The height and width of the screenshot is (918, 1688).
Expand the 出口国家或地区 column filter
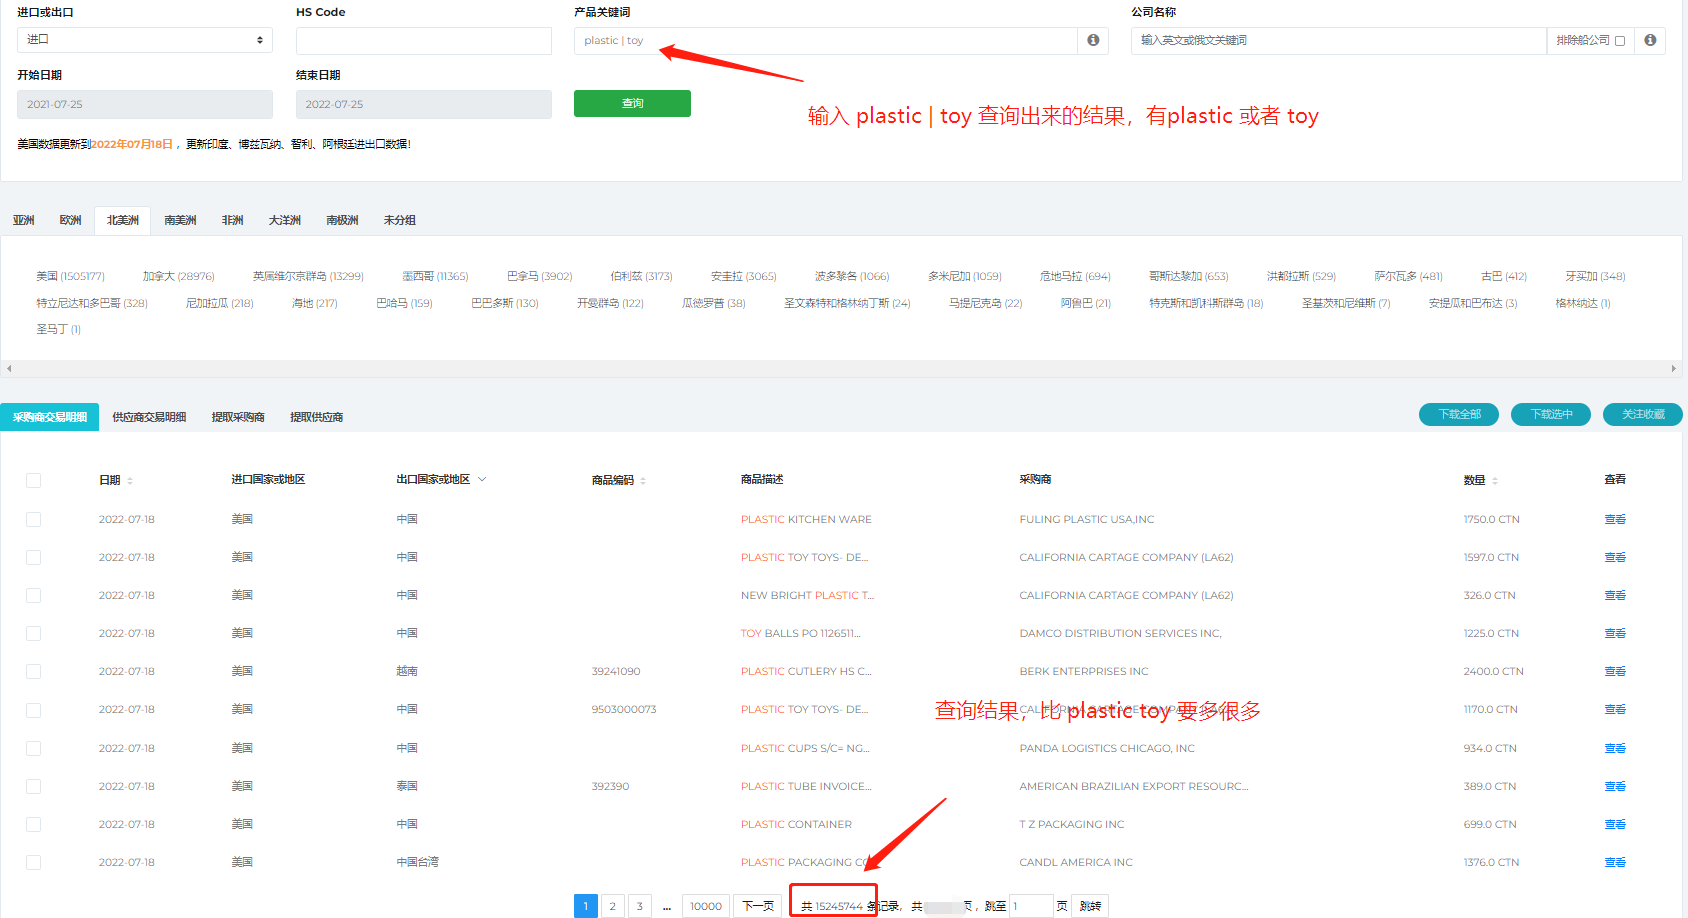[x=482, y=479]
